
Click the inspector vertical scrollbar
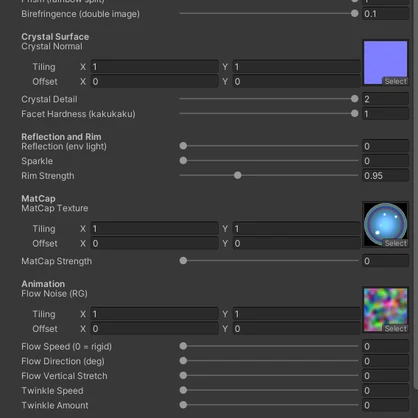click(x=416, y=193)
